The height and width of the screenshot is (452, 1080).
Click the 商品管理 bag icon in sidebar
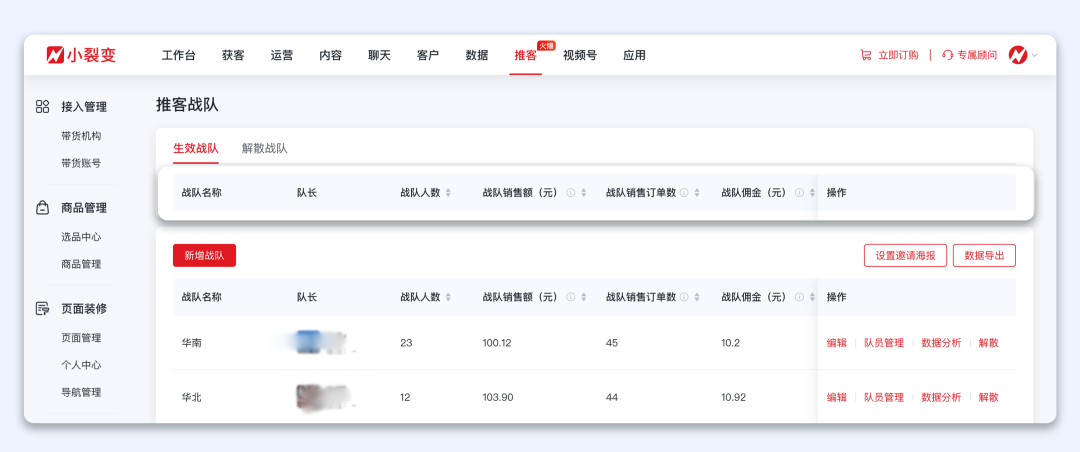(43, 208)
